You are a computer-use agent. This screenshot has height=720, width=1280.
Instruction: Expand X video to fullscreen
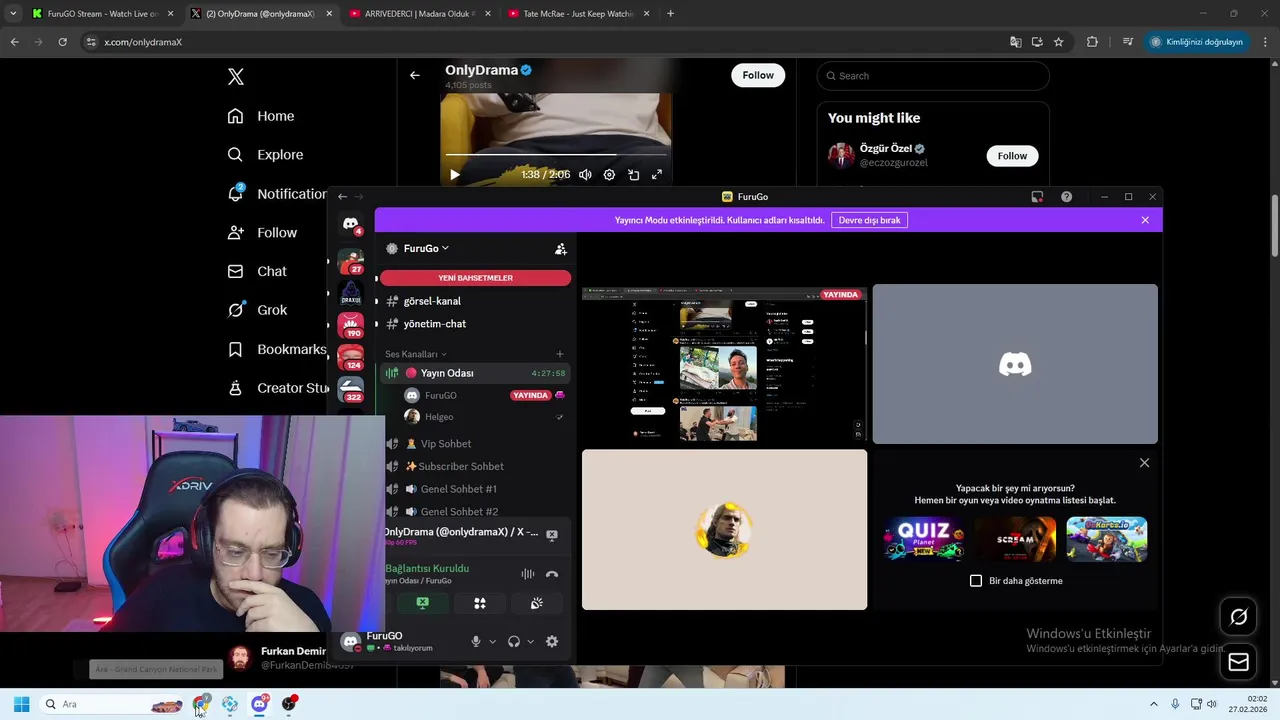657,175
